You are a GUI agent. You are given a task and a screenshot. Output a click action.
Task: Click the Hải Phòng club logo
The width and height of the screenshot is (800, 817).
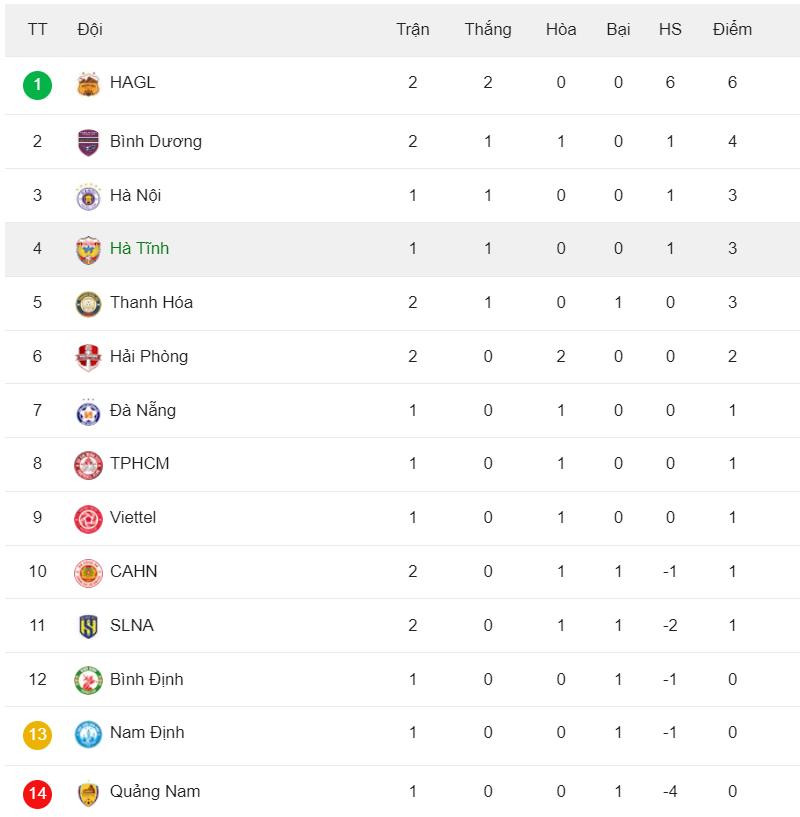(x=89, y=357)
